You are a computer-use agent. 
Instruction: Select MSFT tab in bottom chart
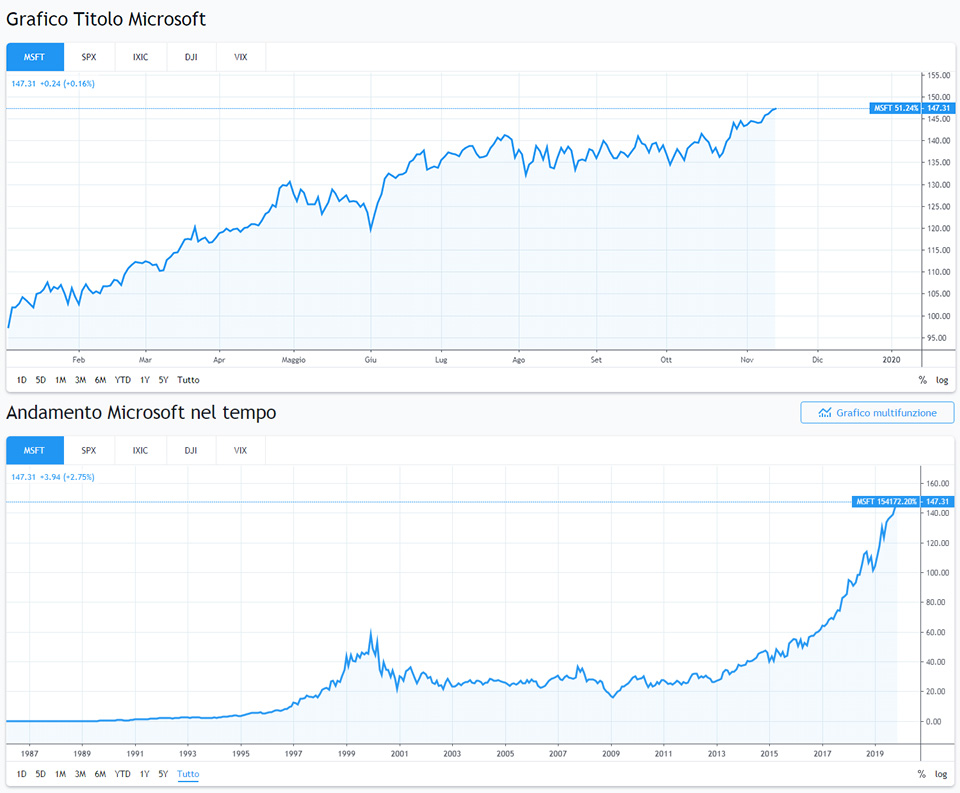click(x=35, y=451)
